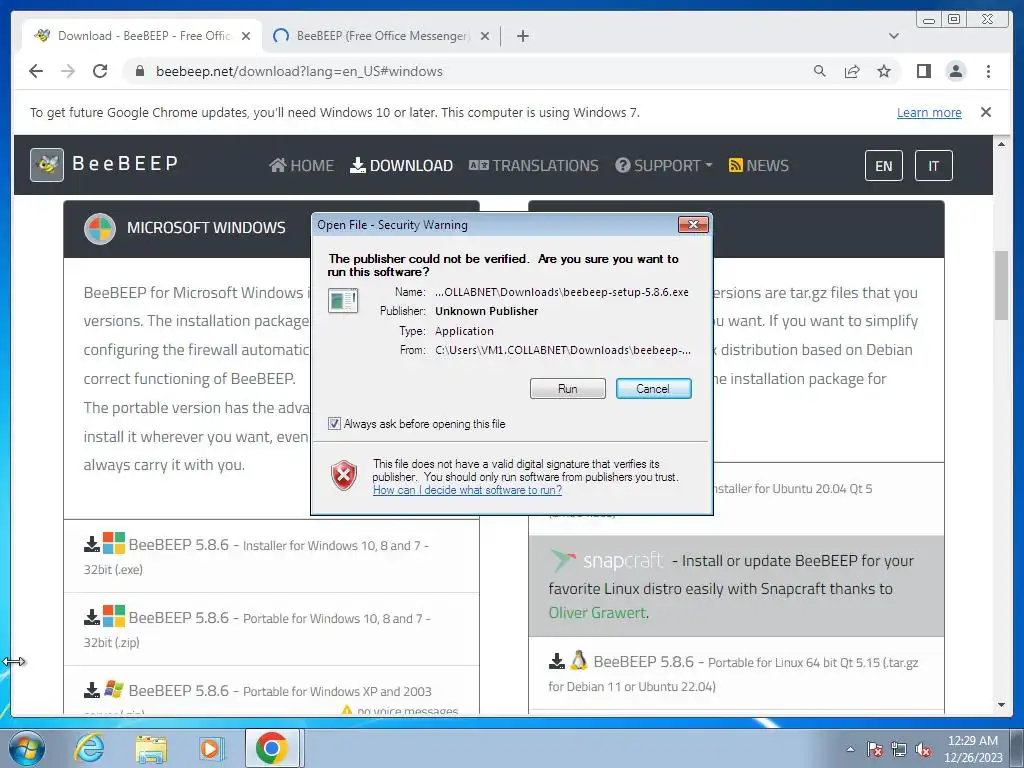Launch Internet Explorer from taskbar

coord(89,748)
